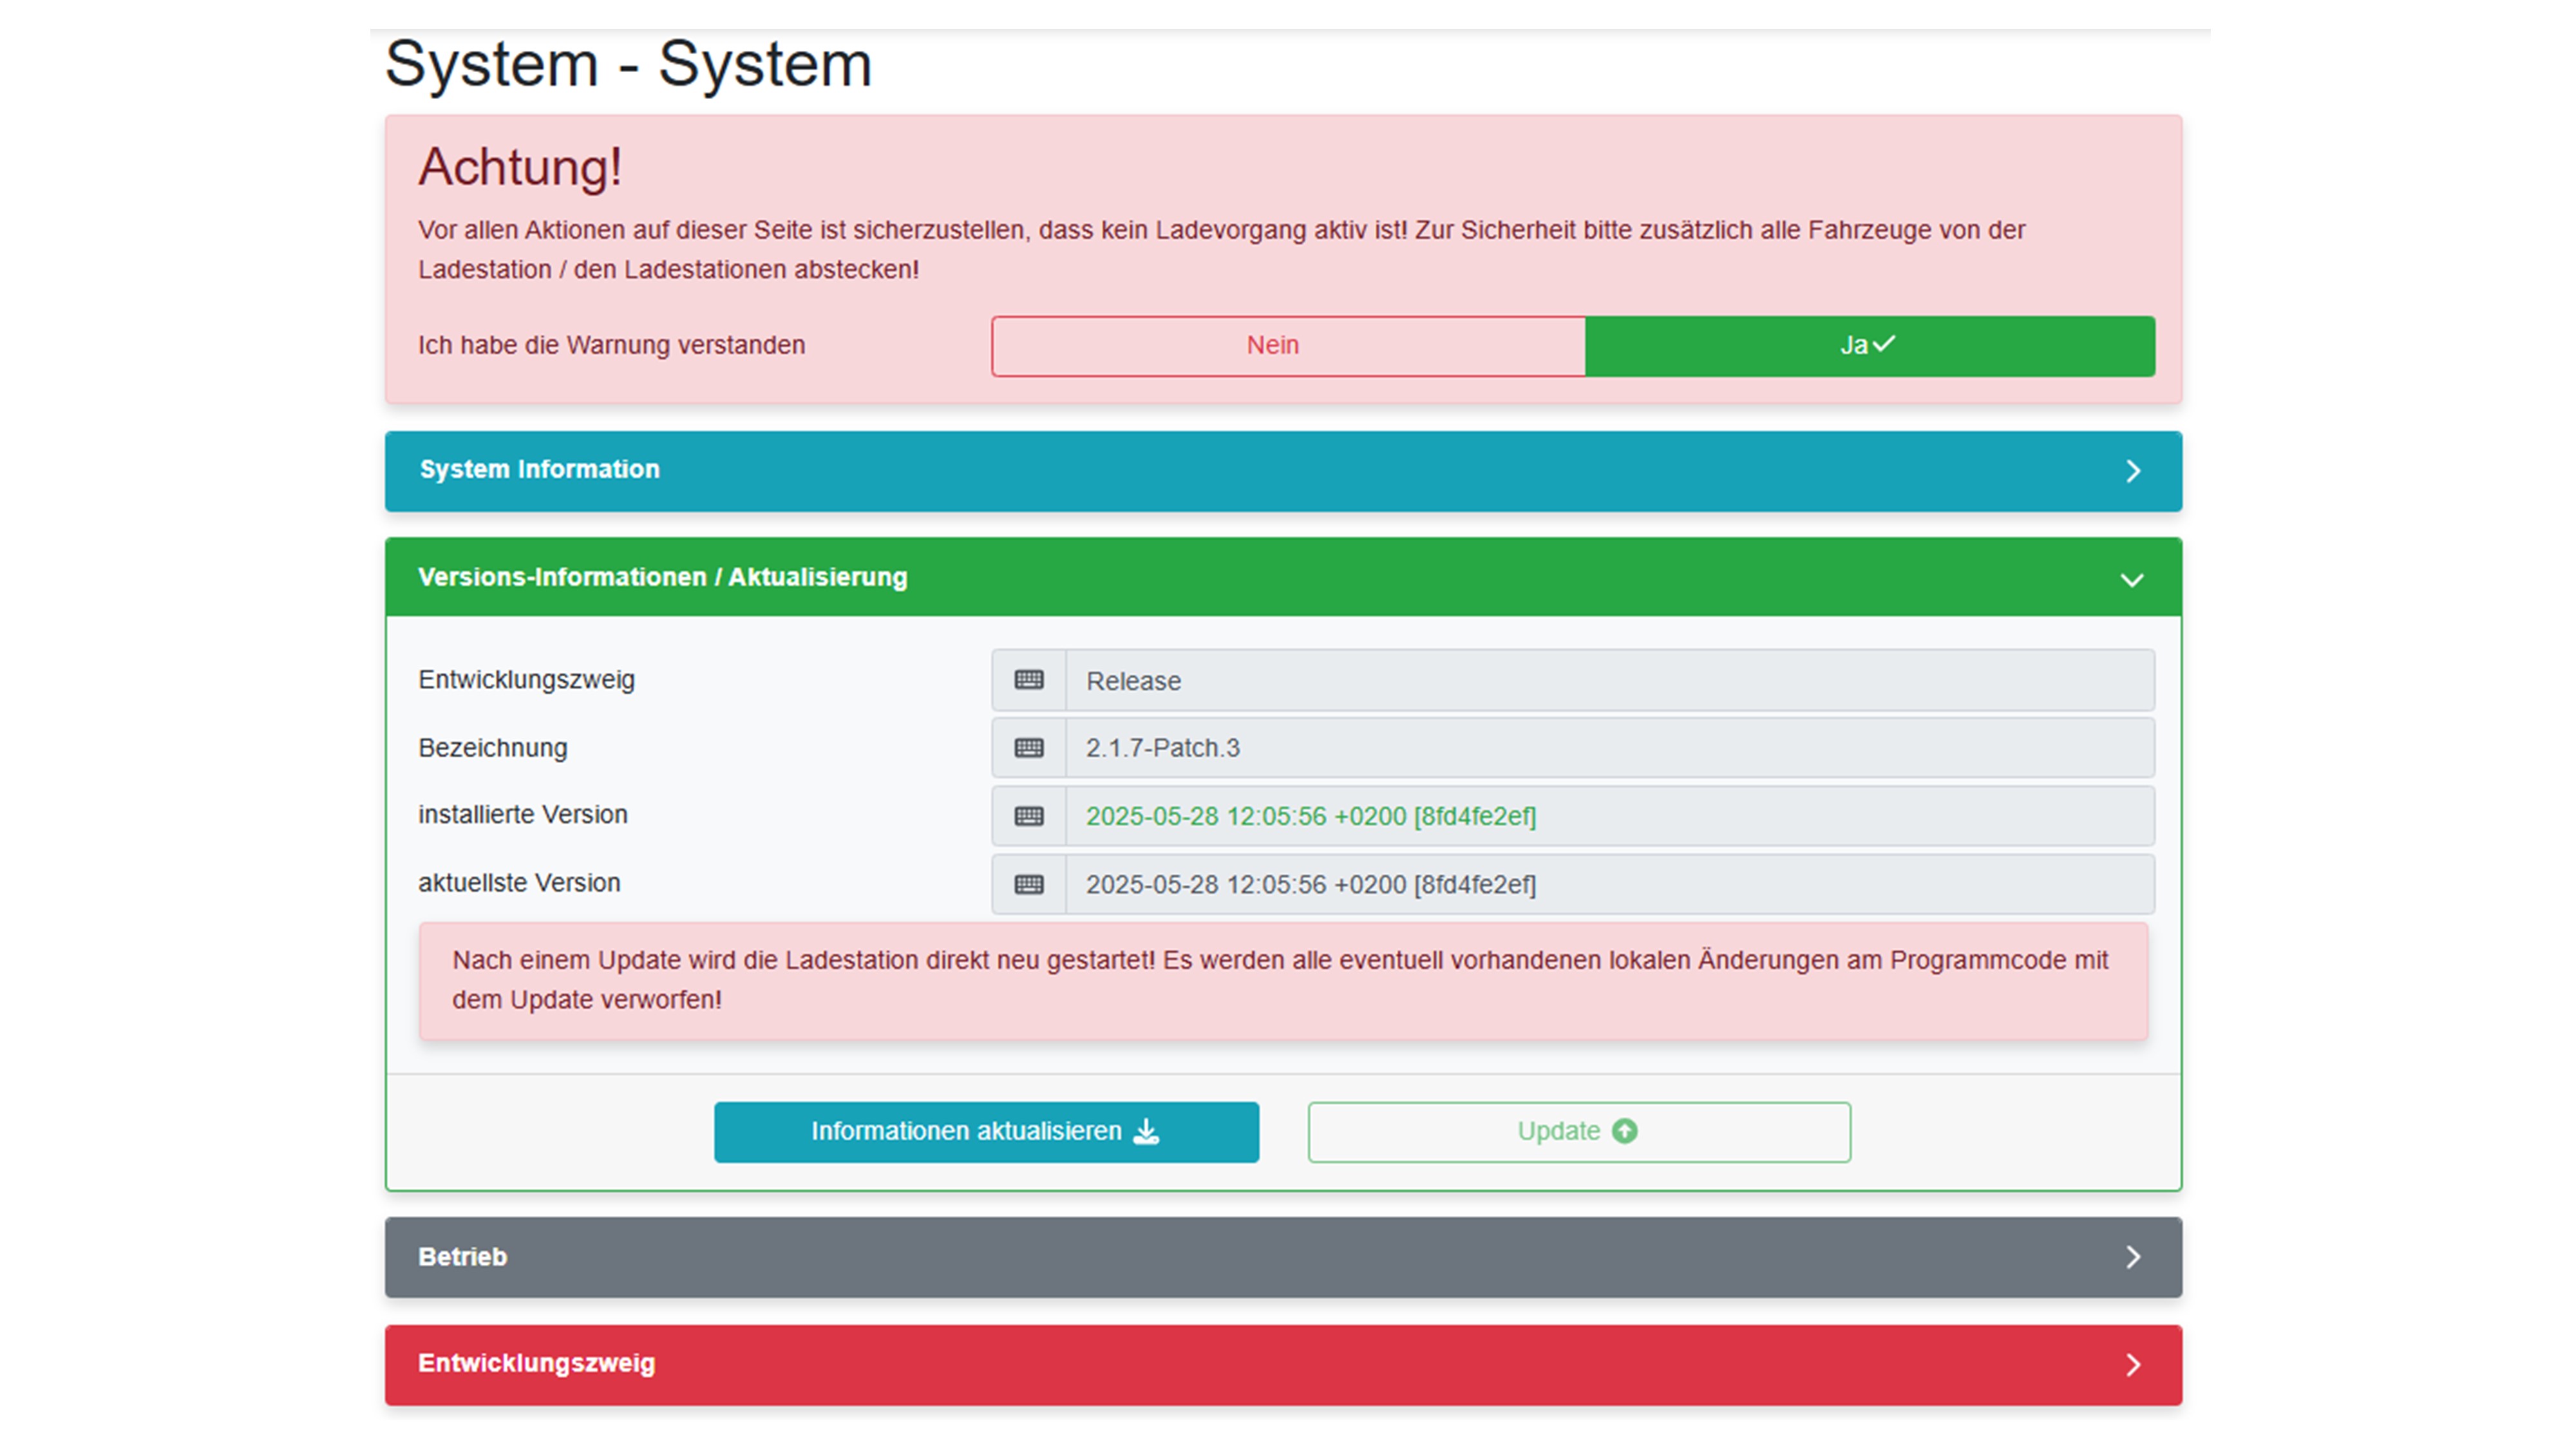Expand System Information chevron arrow
Viewport: 2576px width, 1449px height.
[x=2132, y=471]
